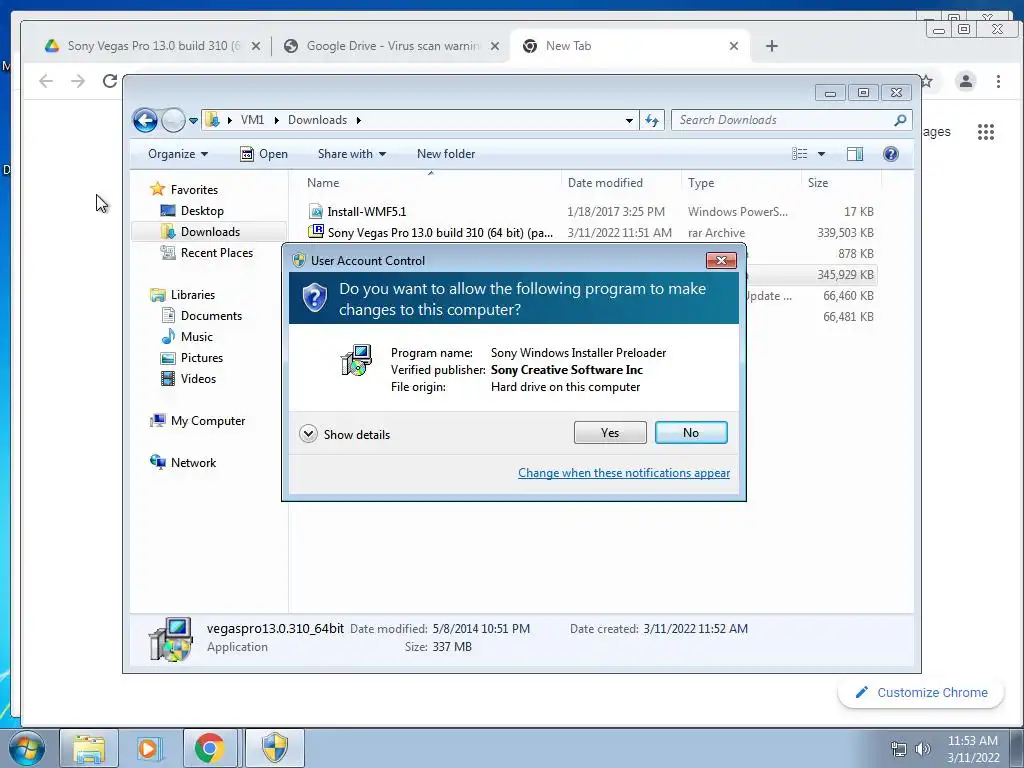Click the Install-WMF5.1 PowerShell file icon
The image size is (1024, 768).
click(x=316, y=212)
